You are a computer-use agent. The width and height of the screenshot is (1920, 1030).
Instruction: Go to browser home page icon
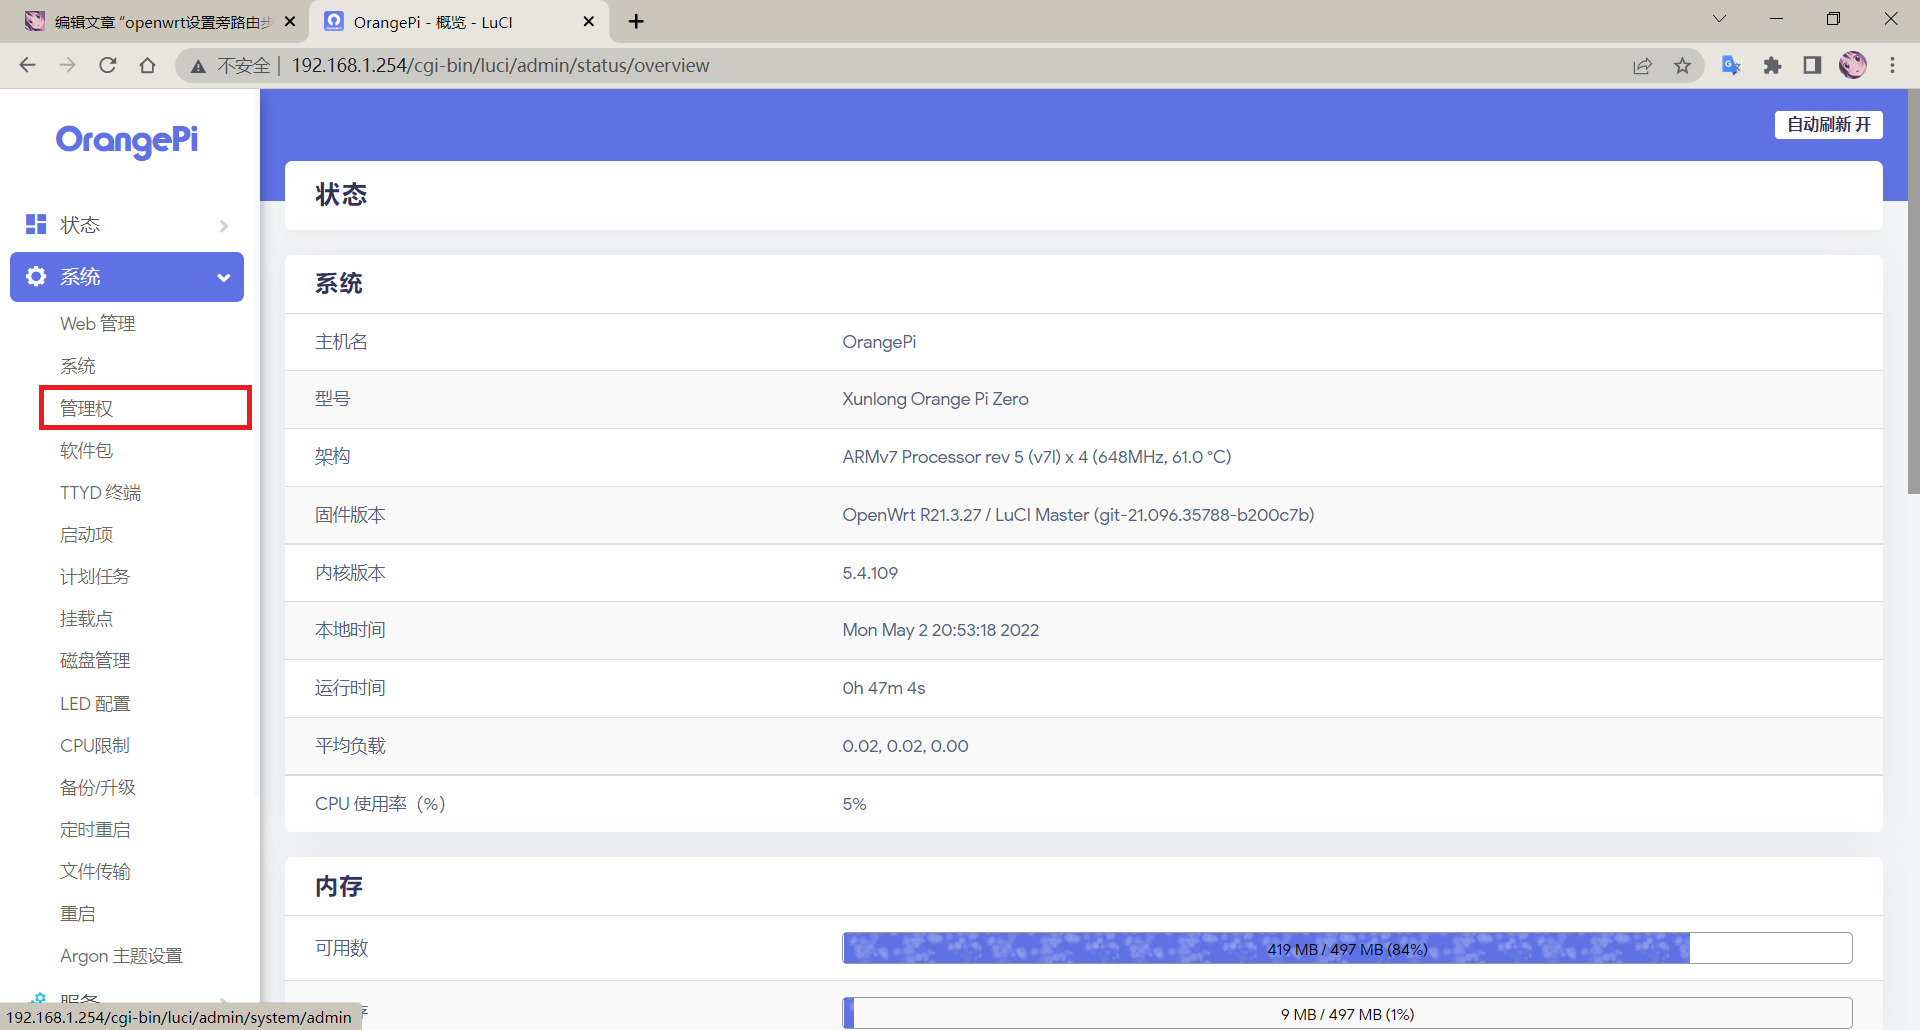(x=147, y=65)
